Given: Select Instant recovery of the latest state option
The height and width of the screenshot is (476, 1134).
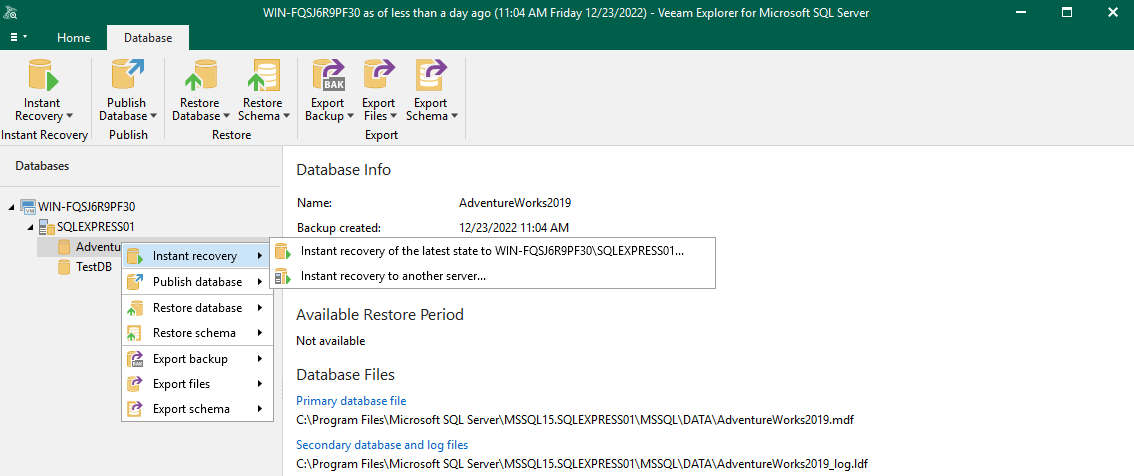Looking at the screenshot, I should [492, 252].
